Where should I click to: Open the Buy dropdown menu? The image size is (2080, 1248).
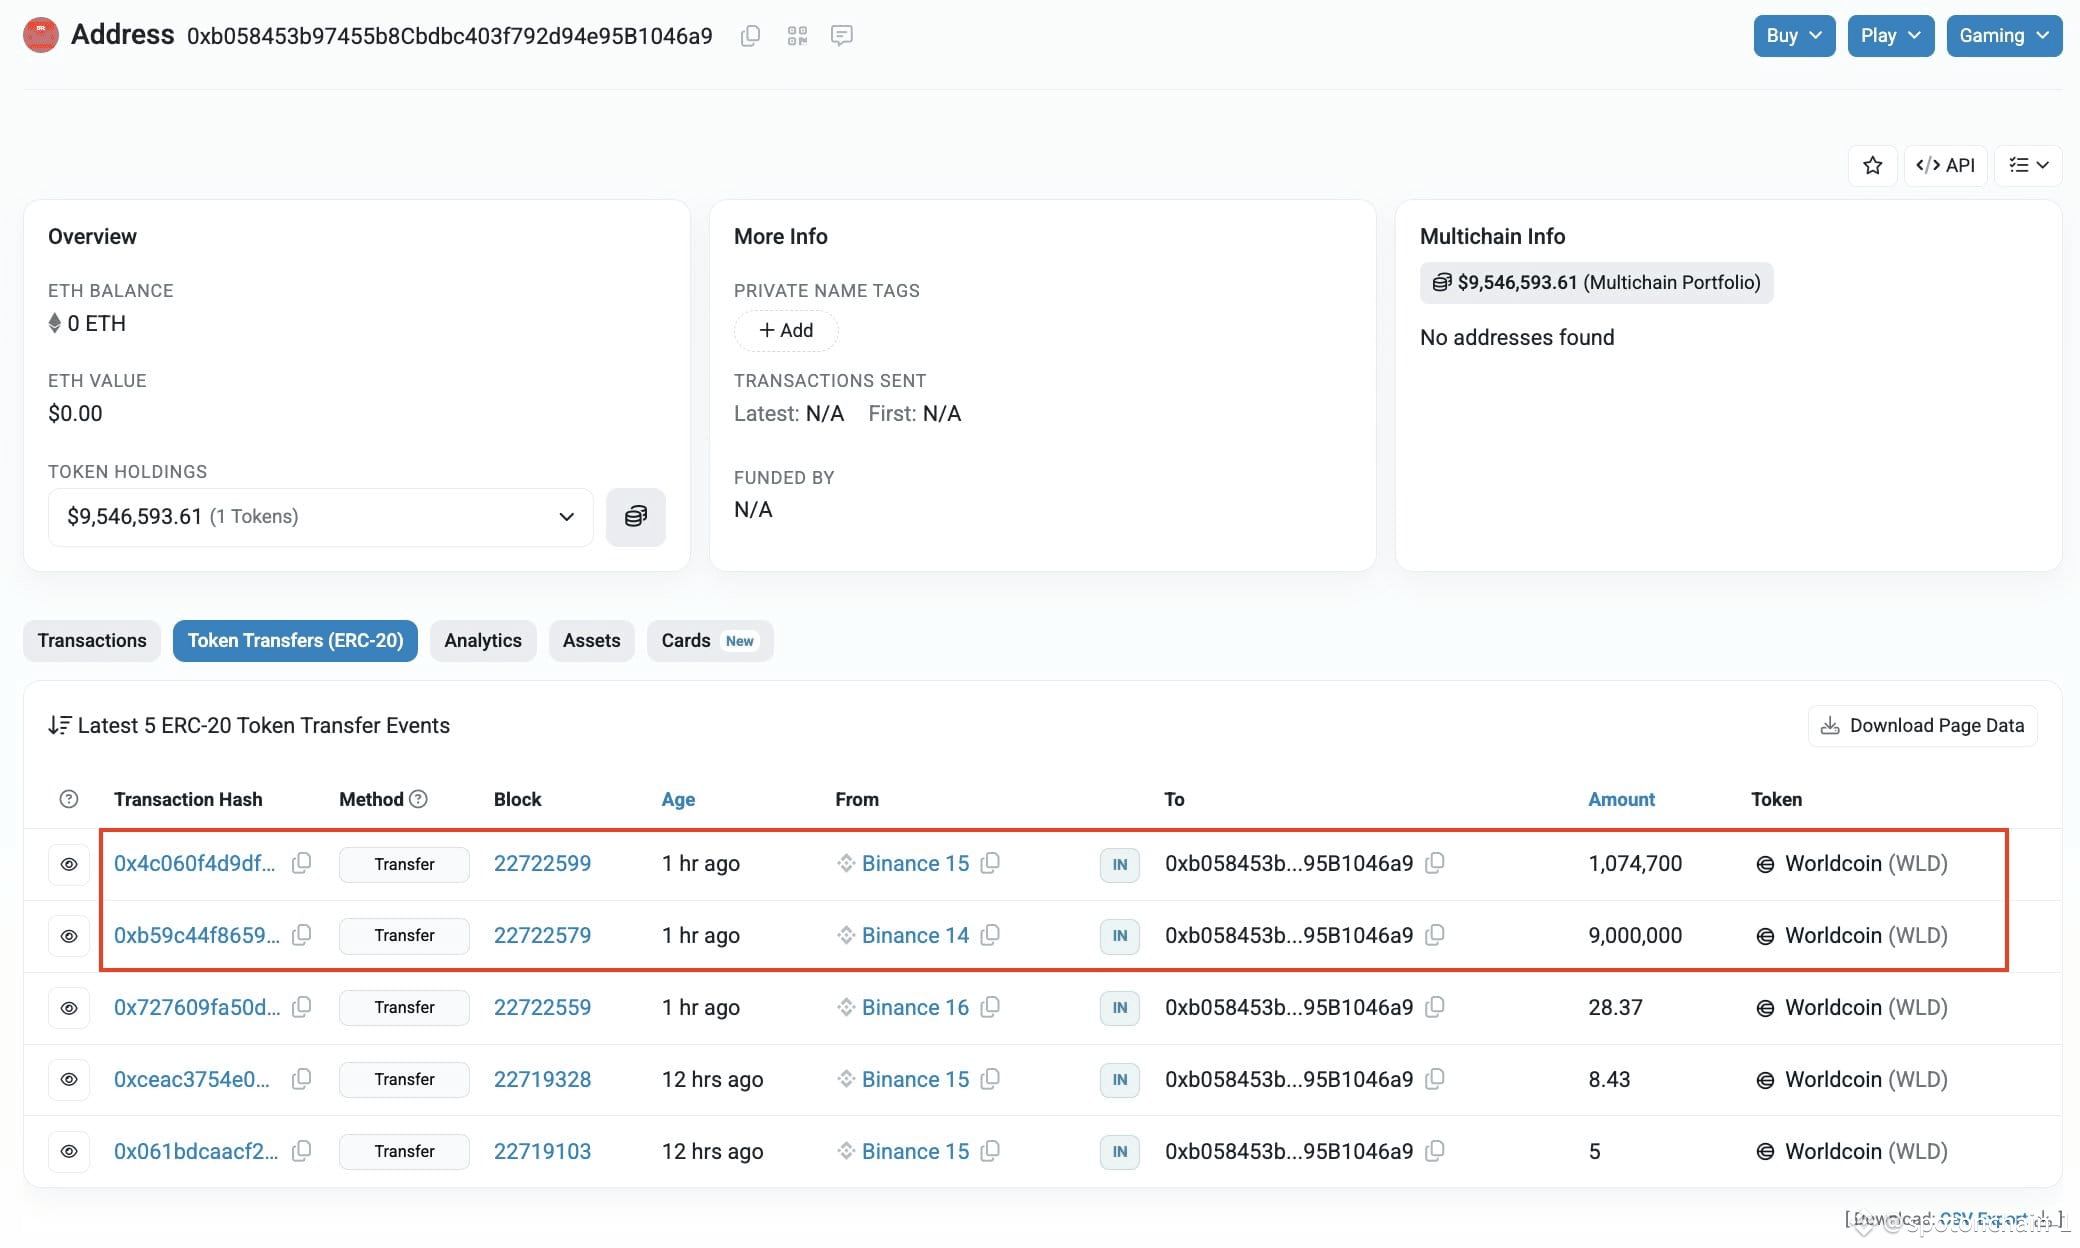1794,36
